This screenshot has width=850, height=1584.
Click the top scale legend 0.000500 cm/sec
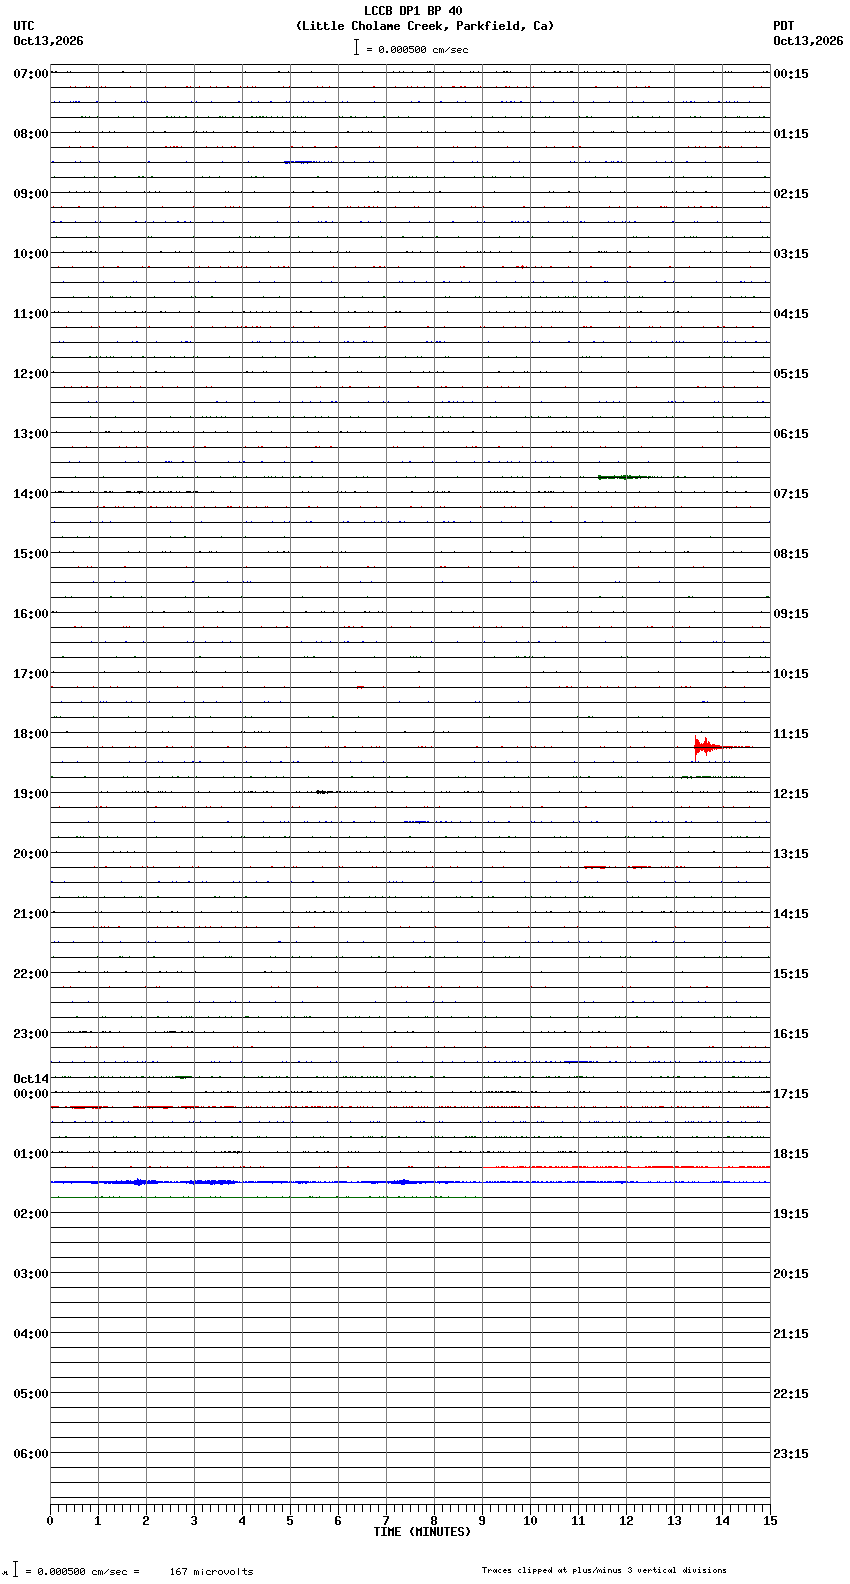coord(411,48)
